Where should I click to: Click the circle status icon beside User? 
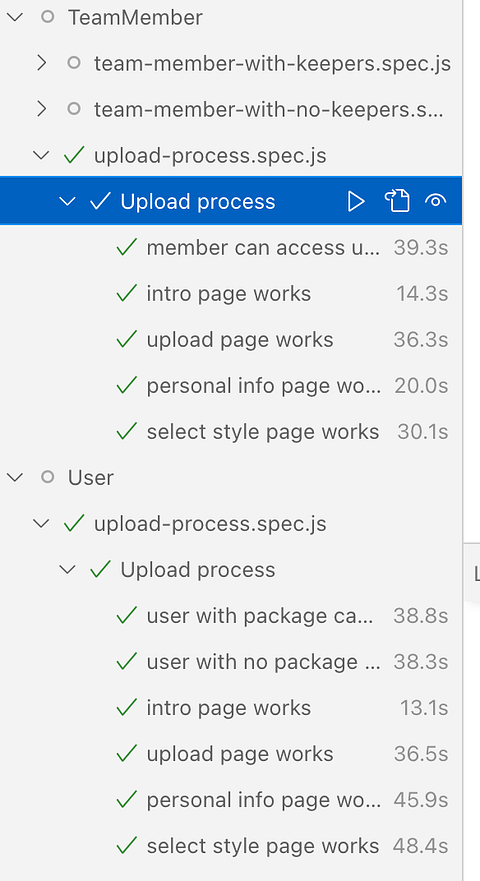coord(48,477)
